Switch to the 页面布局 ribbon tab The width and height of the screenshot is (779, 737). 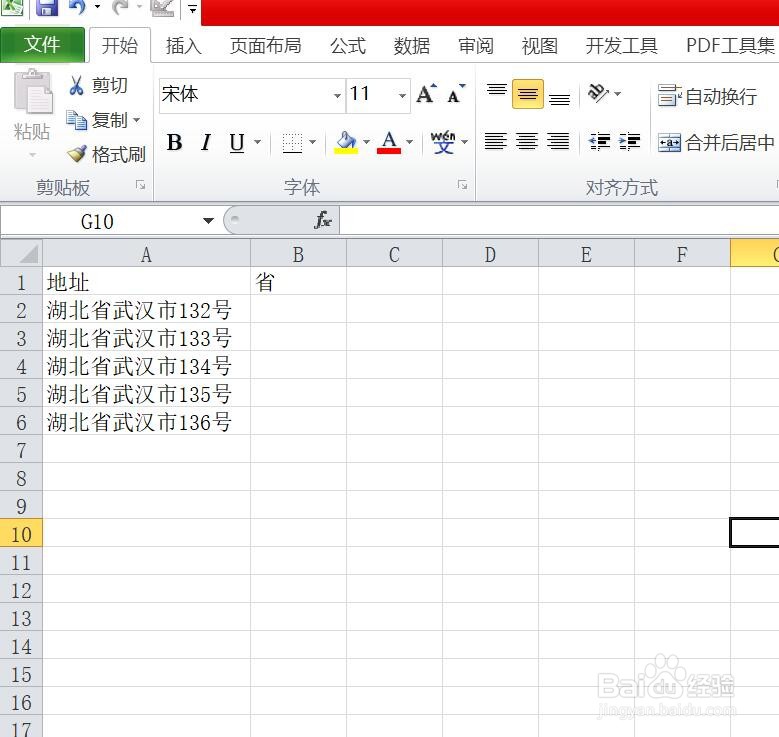pos(266,46)
